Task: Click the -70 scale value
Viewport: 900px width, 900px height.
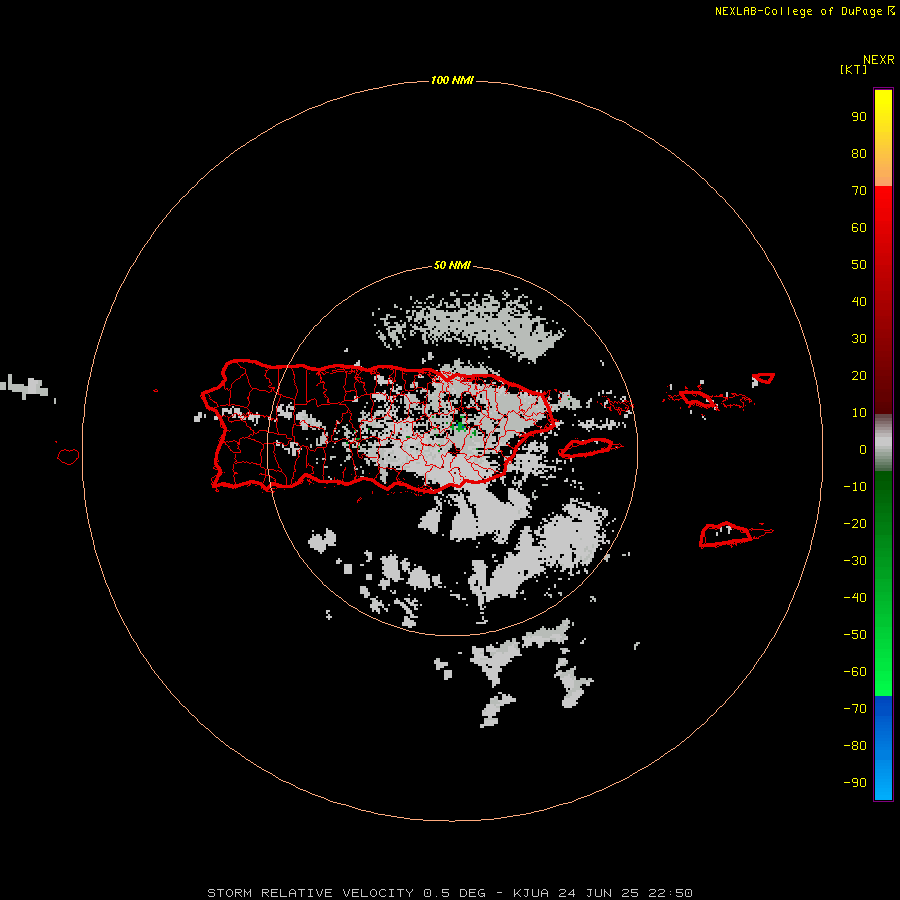Action: [x=855, y=709]
